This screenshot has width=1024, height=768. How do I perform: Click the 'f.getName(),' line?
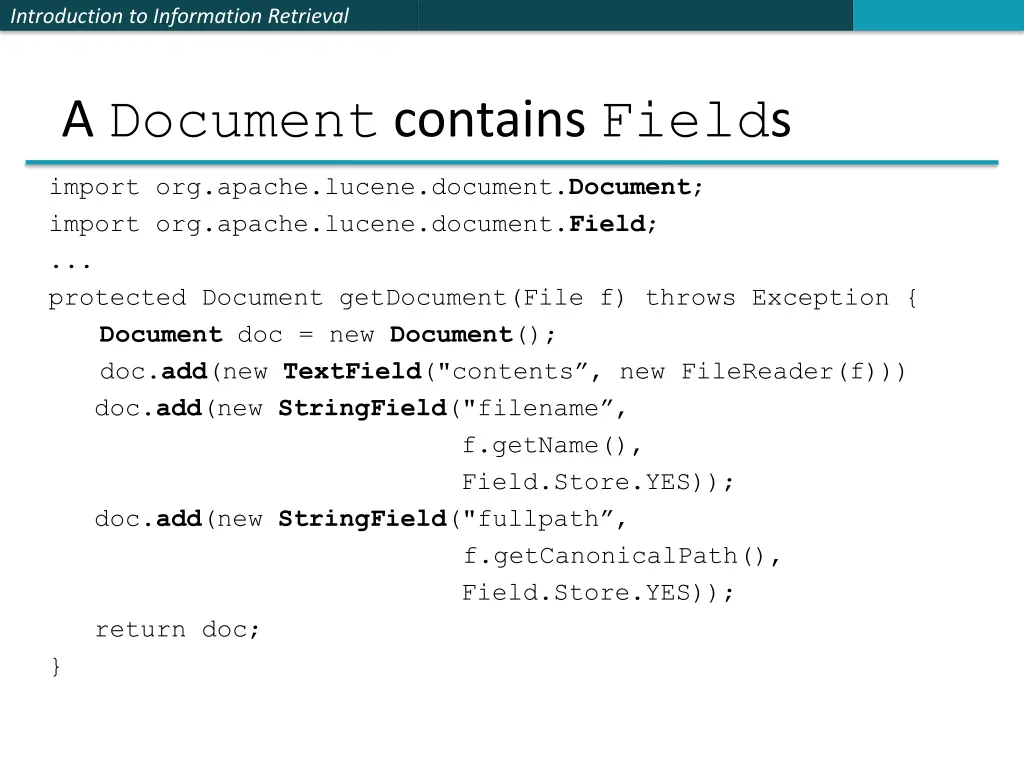click(552, 446)
